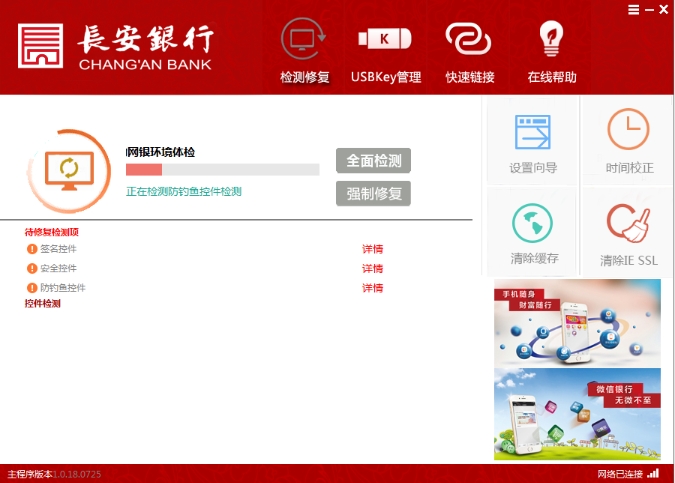This screenshot has width=675, height=483.
Task: Click the monitor refresh scan icon
Action: [69, 171]
